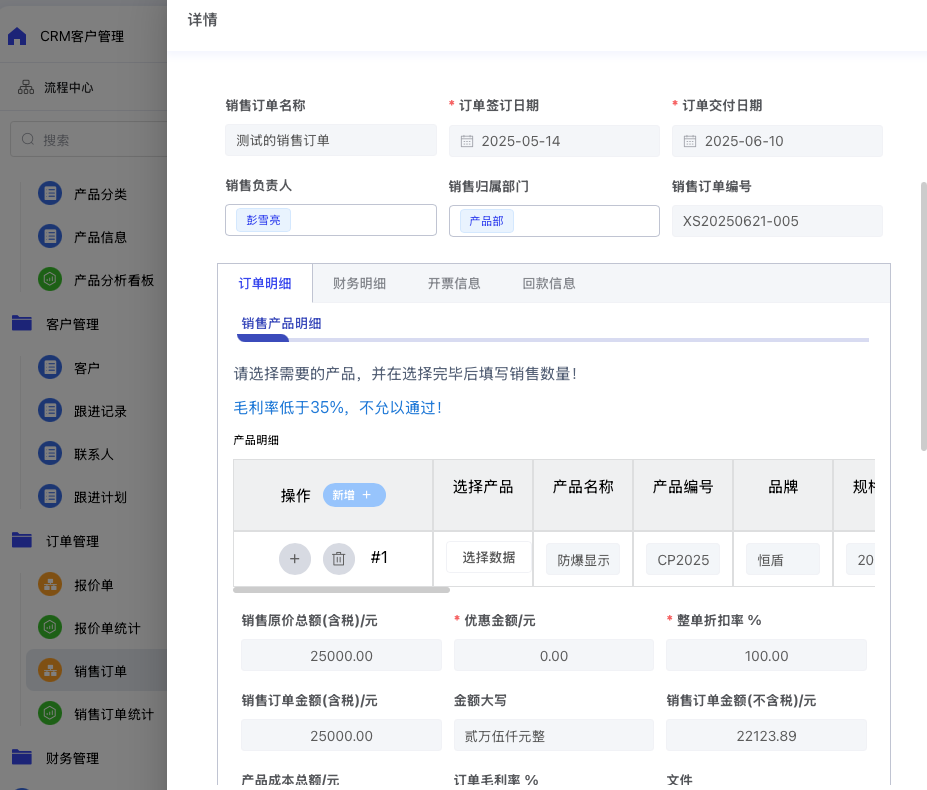This screenshot has height=790, width=927.
Task: Click the 跟进记录 list icon
Action: pos(50,410)
